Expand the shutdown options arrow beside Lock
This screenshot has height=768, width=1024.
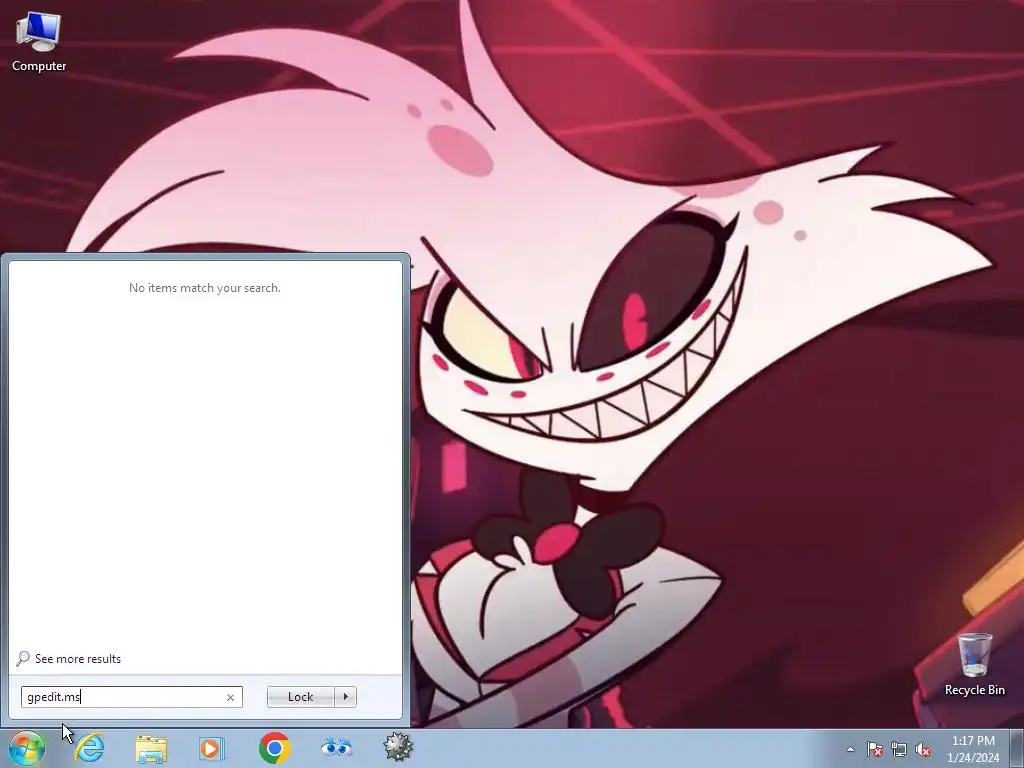[345, 697]
